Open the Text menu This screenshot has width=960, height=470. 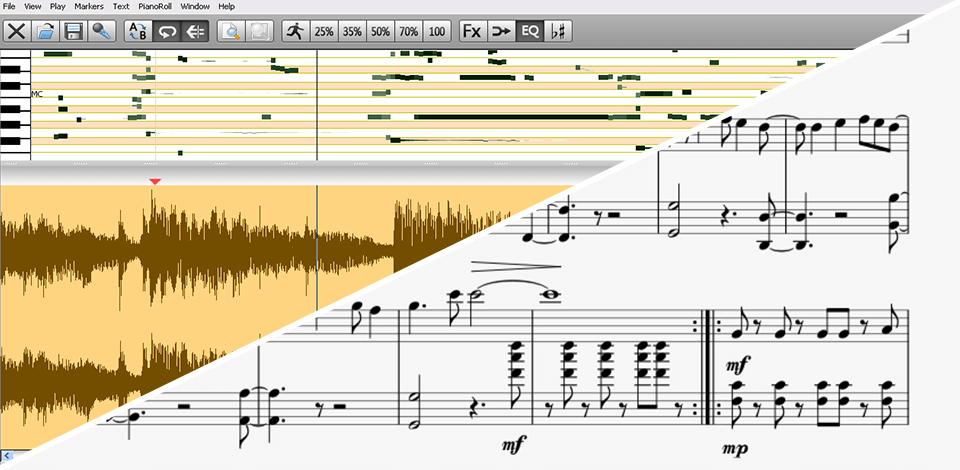121,7
